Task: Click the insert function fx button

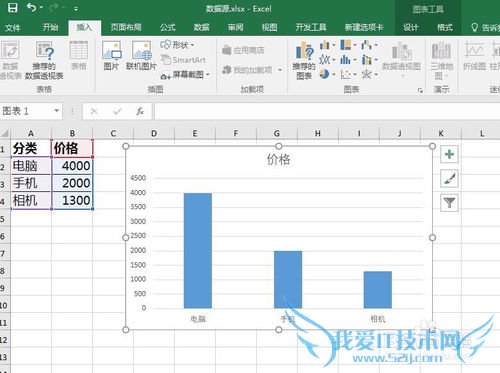Action: coord(140,111)
